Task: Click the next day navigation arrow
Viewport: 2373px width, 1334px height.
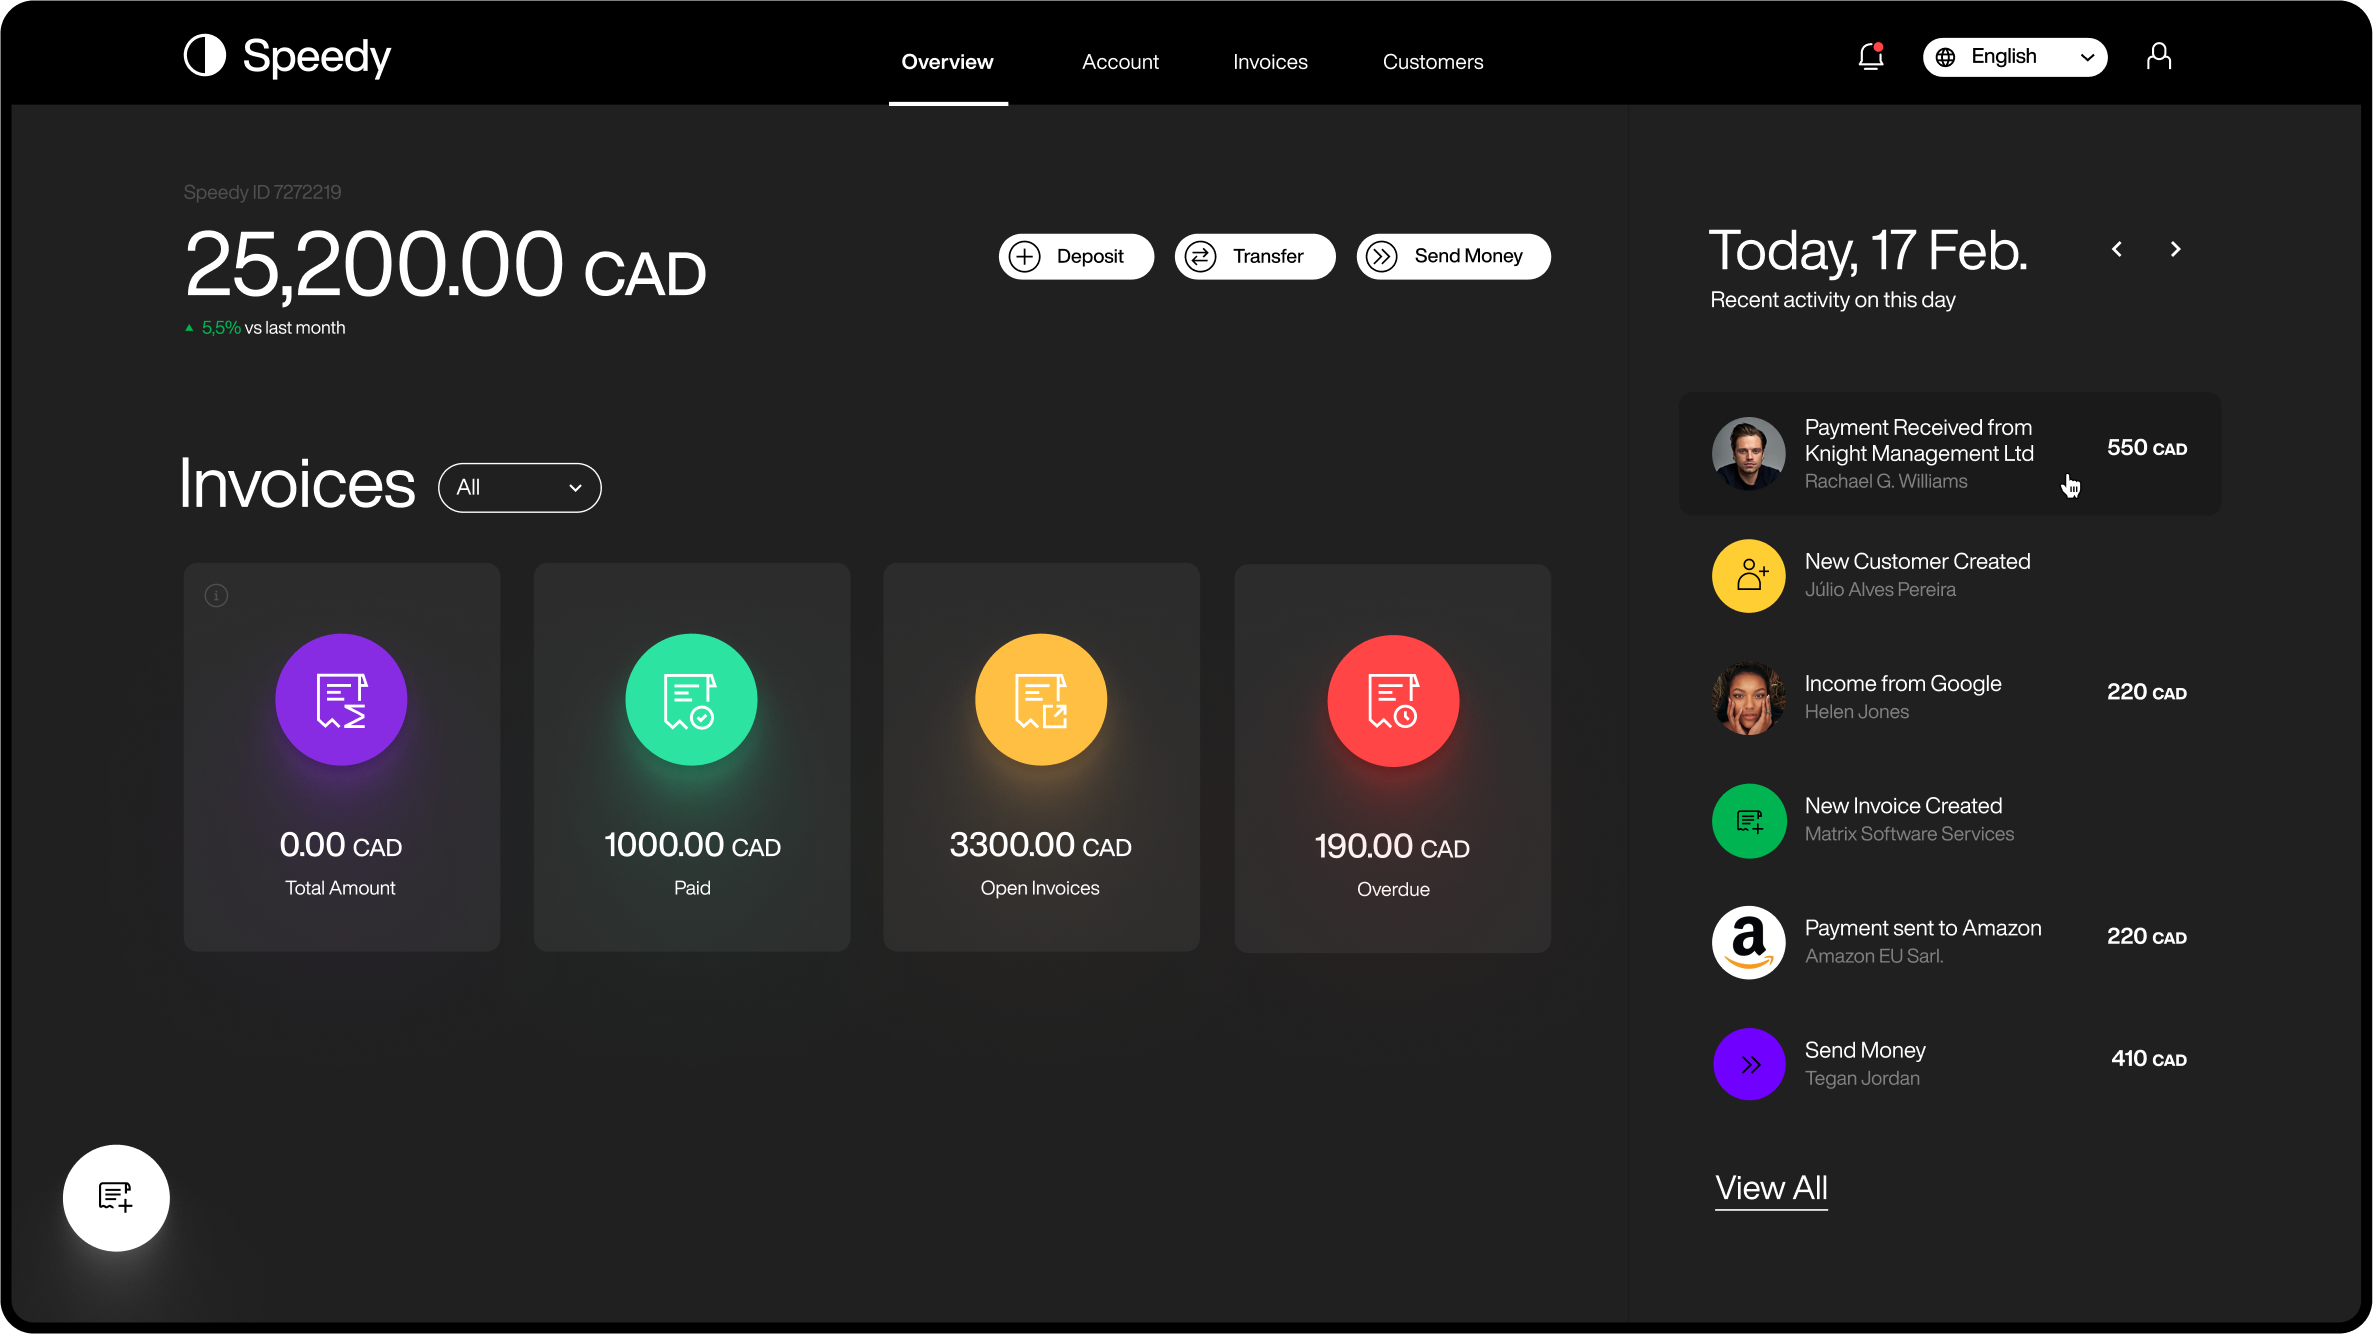Action: tap(2176, 249)
